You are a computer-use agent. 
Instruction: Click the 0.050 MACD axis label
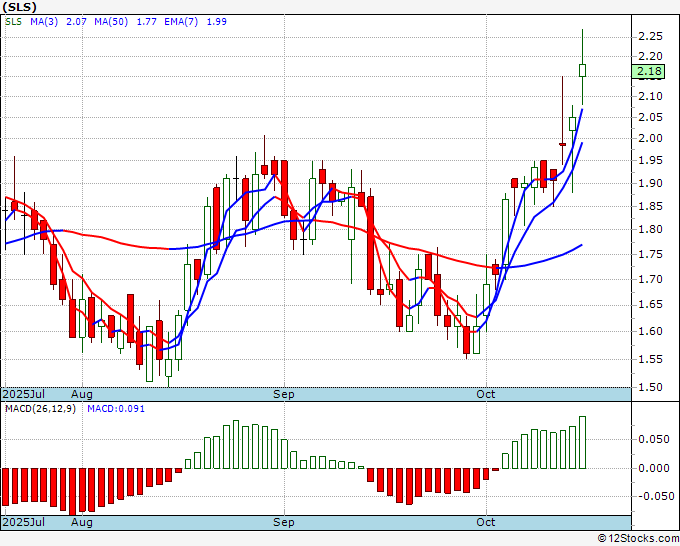(x=654, y=440)
